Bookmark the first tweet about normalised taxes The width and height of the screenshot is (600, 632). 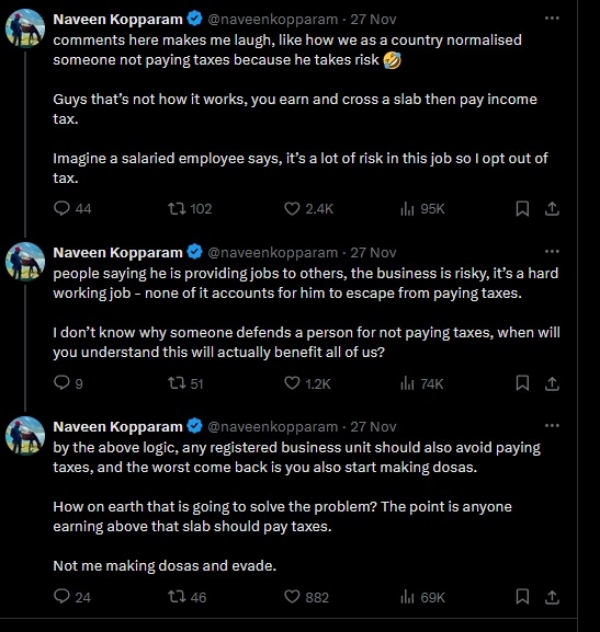click(521, 208)
